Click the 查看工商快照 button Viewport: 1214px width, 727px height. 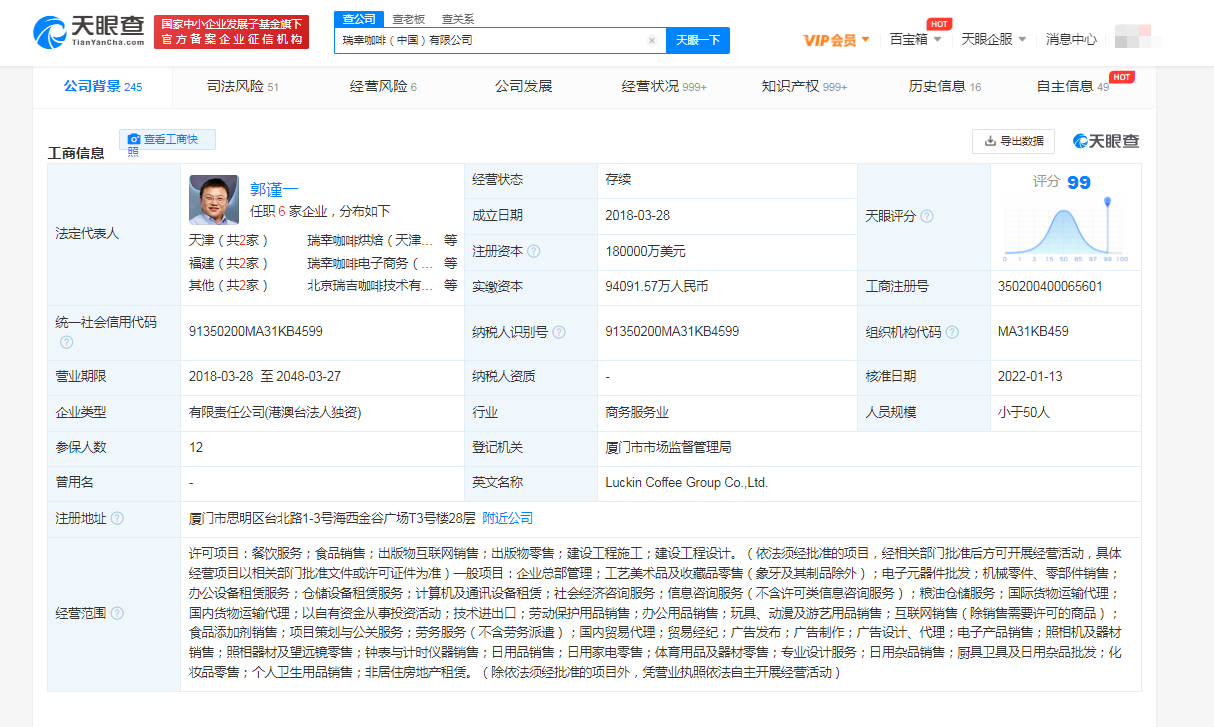(167, 139)
